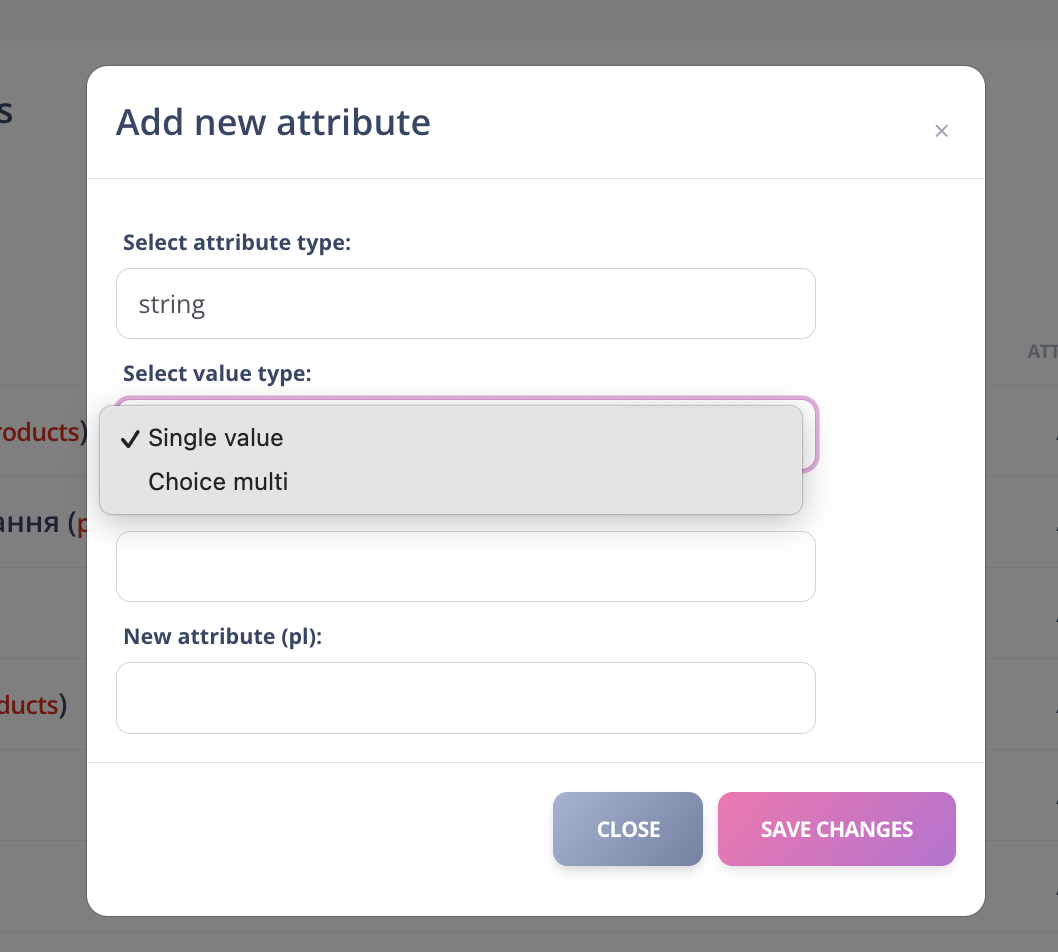1058x952 pixels.
Task: Click the partially visible "ATT" column header
Action: click(1042, 352)
